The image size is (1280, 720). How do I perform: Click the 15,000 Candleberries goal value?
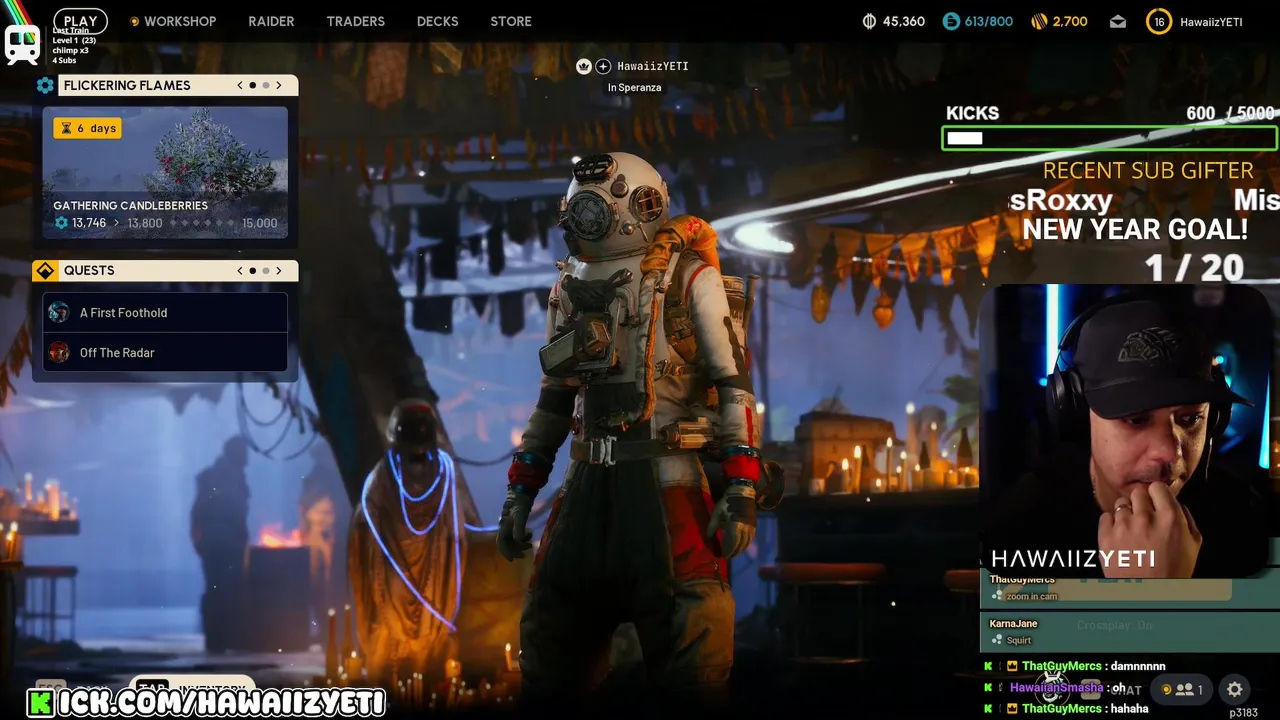[x=260, y=223]
